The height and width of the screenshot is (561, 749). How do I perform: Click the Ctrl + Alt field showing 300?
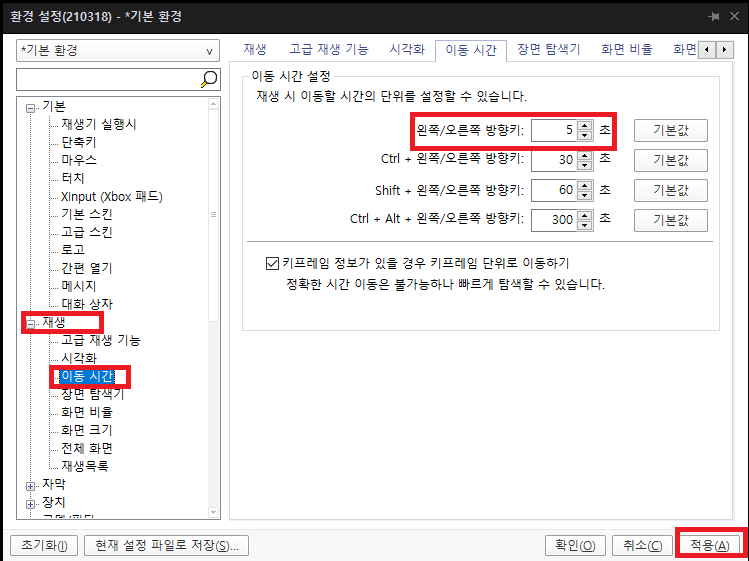(554, 220)
